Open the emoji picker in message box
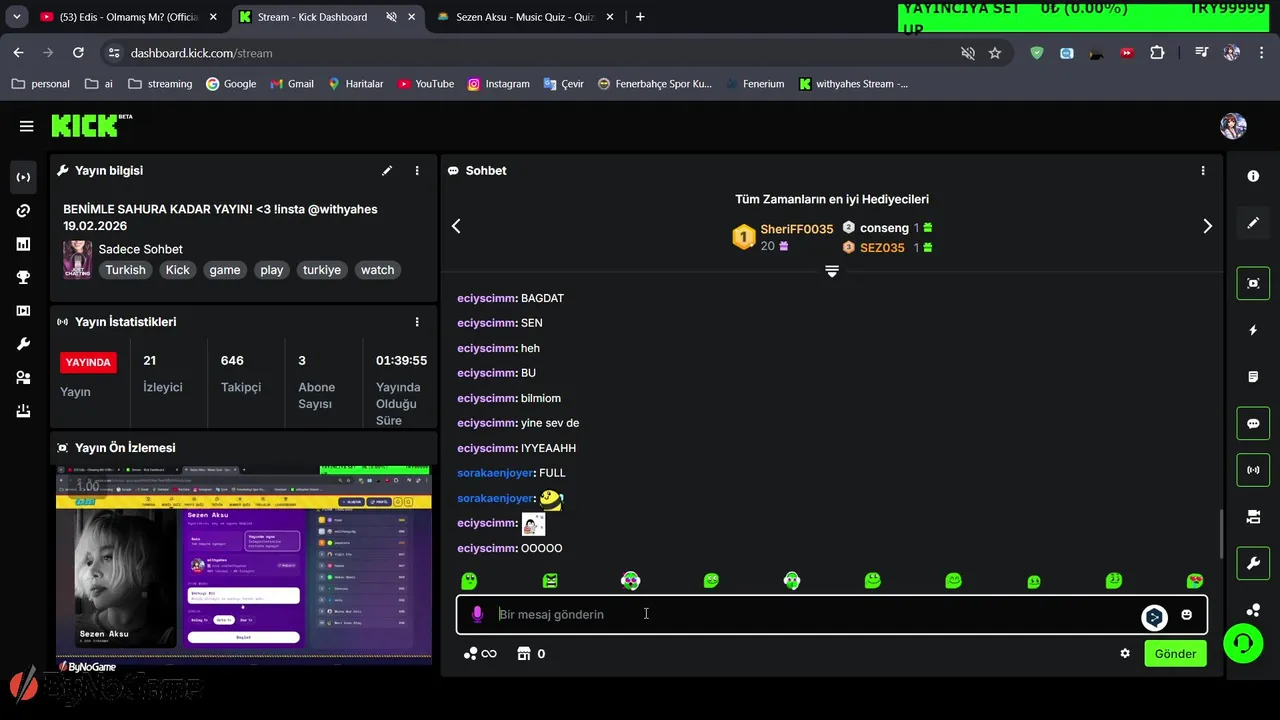The image size is (1280, 720). tap(1186, 615)
